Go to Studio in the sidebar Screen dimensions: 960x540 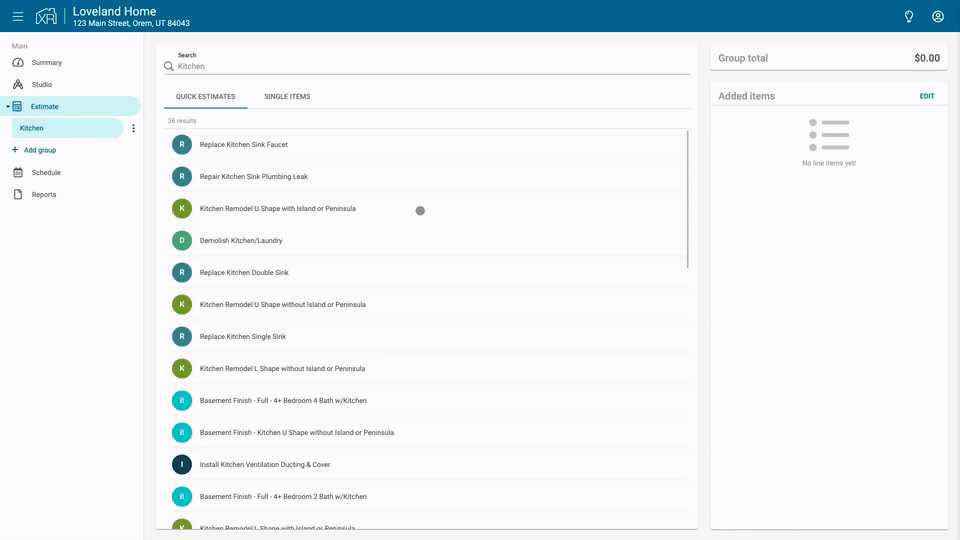pyautogui.click(x=41, y=85)
